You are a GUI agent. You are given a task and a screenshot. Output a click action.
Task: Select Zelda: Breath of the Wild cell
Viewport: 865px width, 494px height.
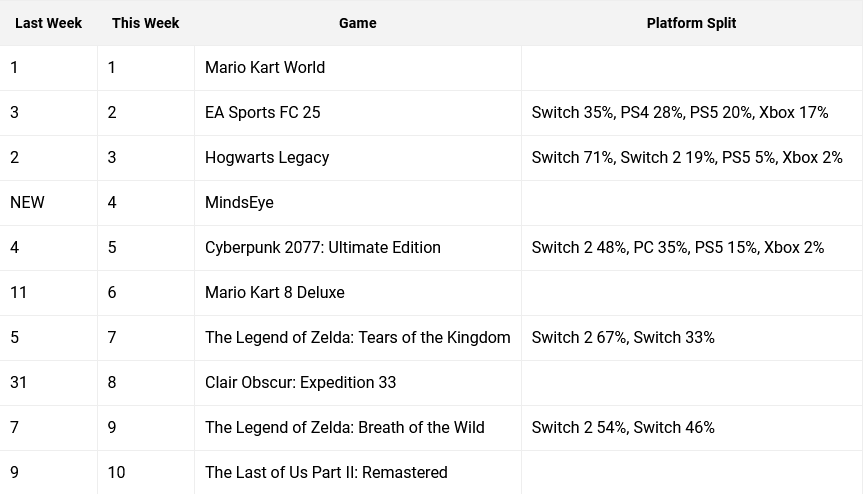coord(357,428)
